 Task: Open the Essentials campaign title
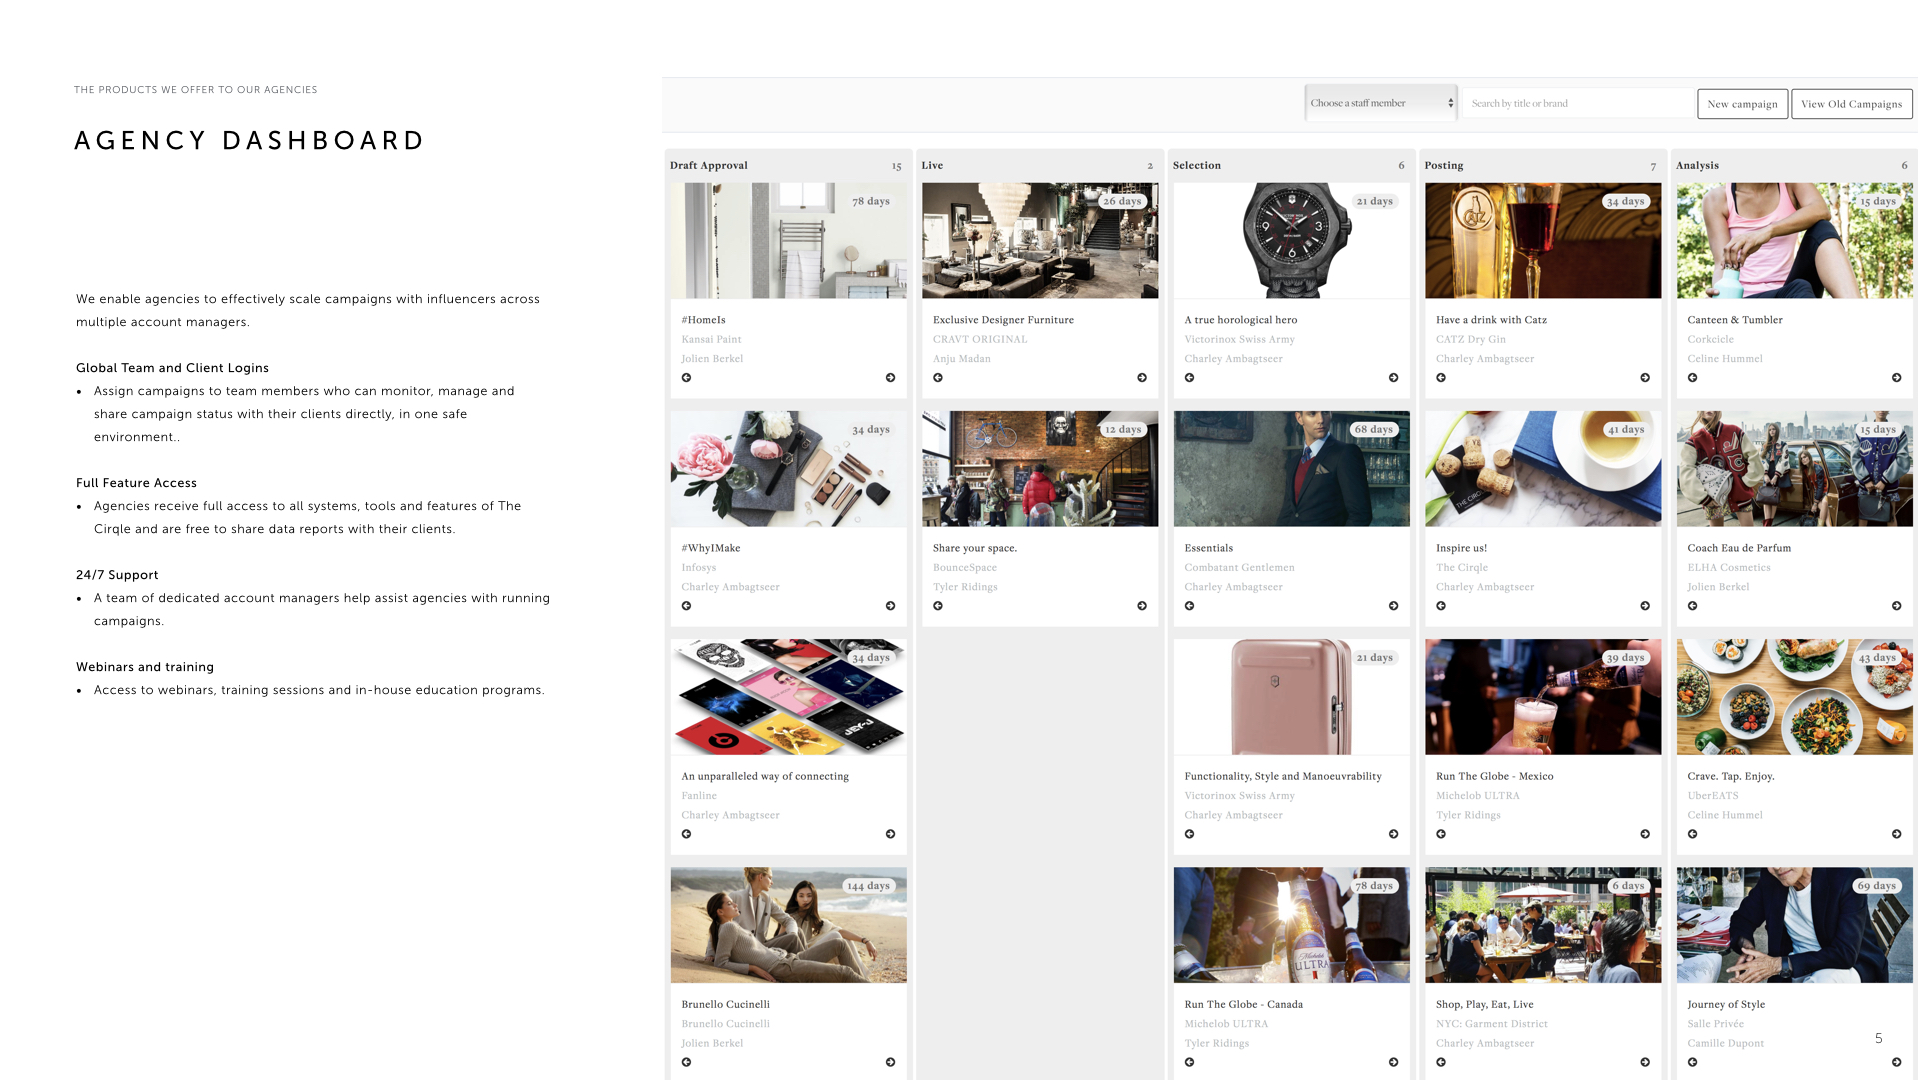1208,548
